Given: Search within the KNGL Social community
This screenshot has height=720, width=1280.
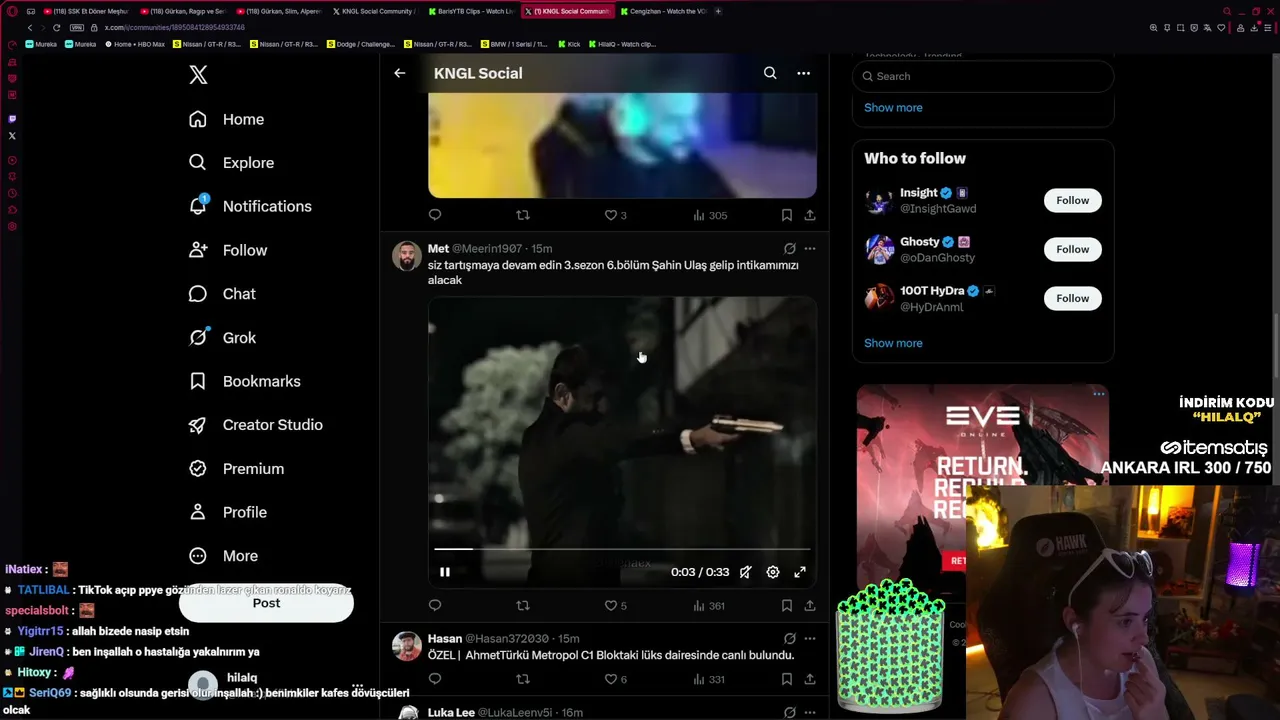Looking at the screenshot, I should pos(770,73).
